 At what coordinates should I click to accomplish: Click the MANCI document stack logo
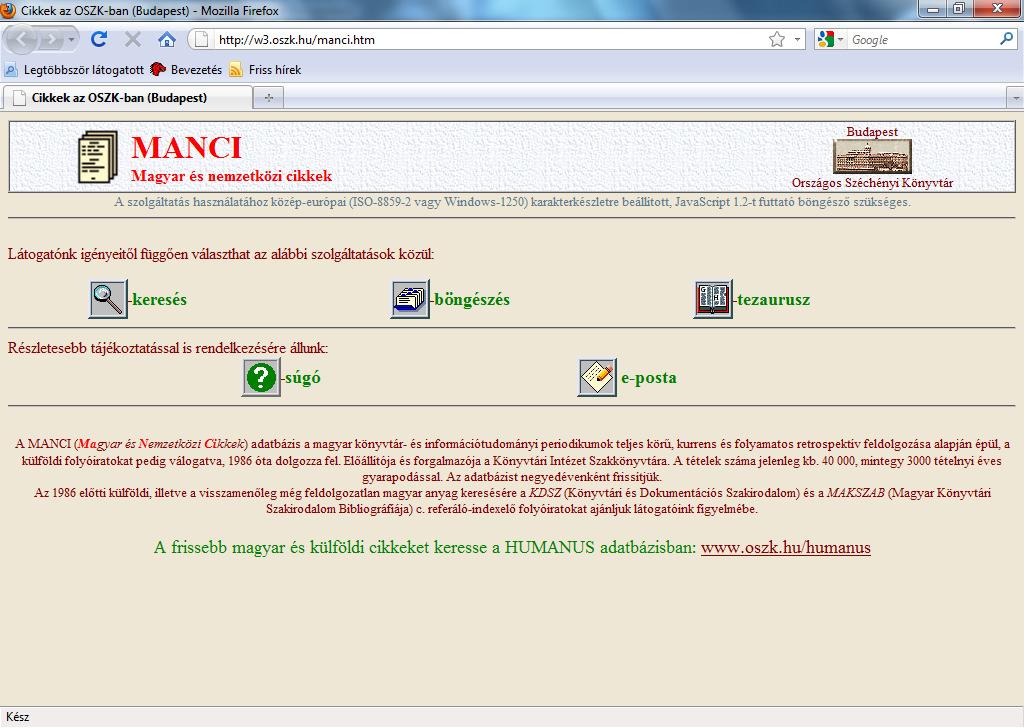(x=98, y=157)
